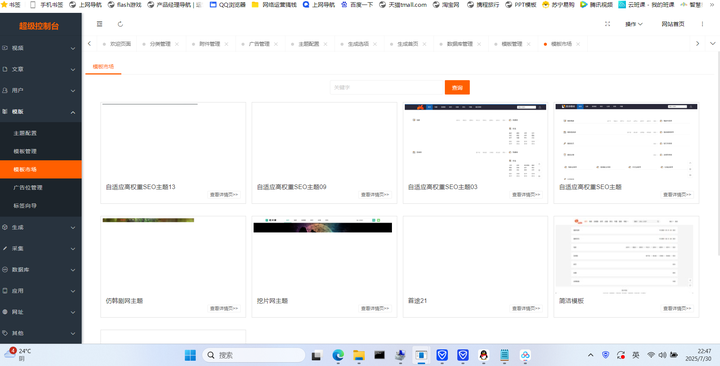Click the 生成 sidebar icon
This screenshot has width=720, height=366.
(x=5, y=227)
